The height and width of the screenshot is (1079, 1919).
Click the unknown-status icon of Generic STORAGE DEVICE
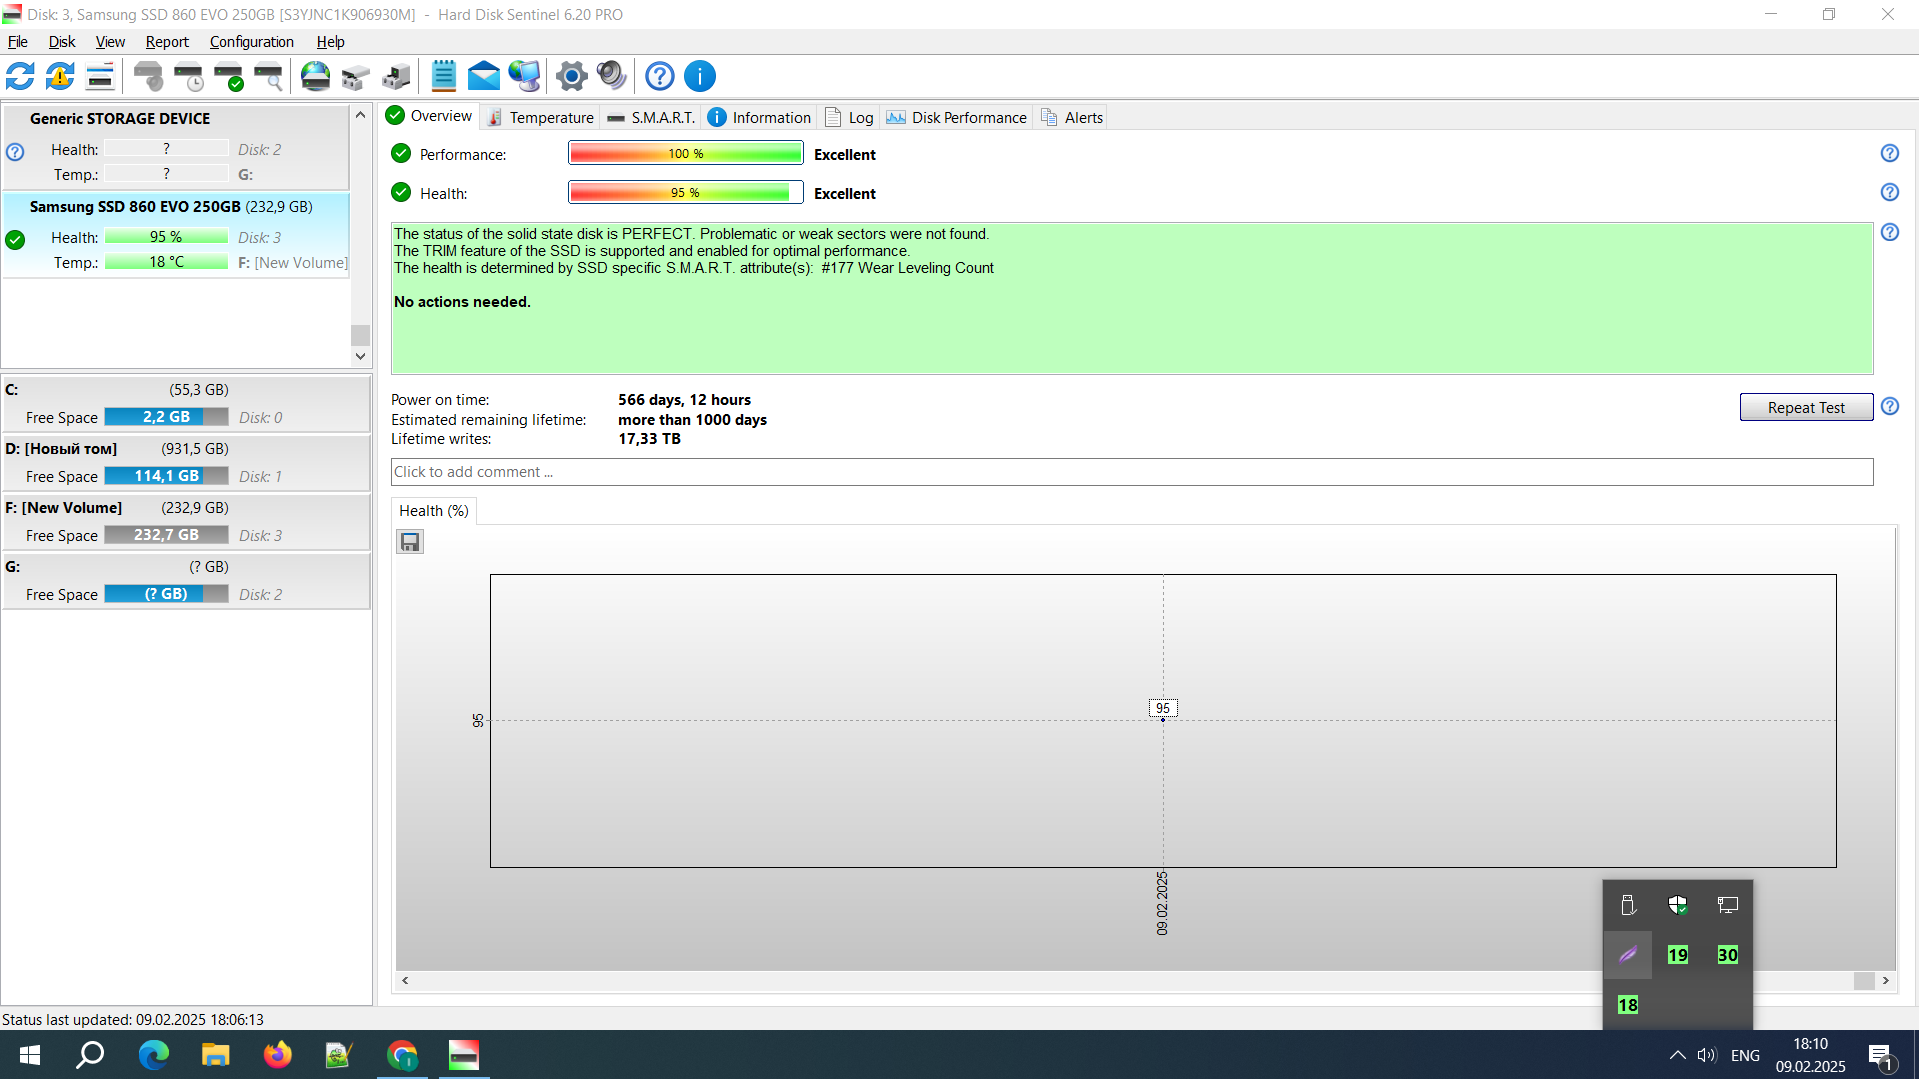[x=15, y=152]
